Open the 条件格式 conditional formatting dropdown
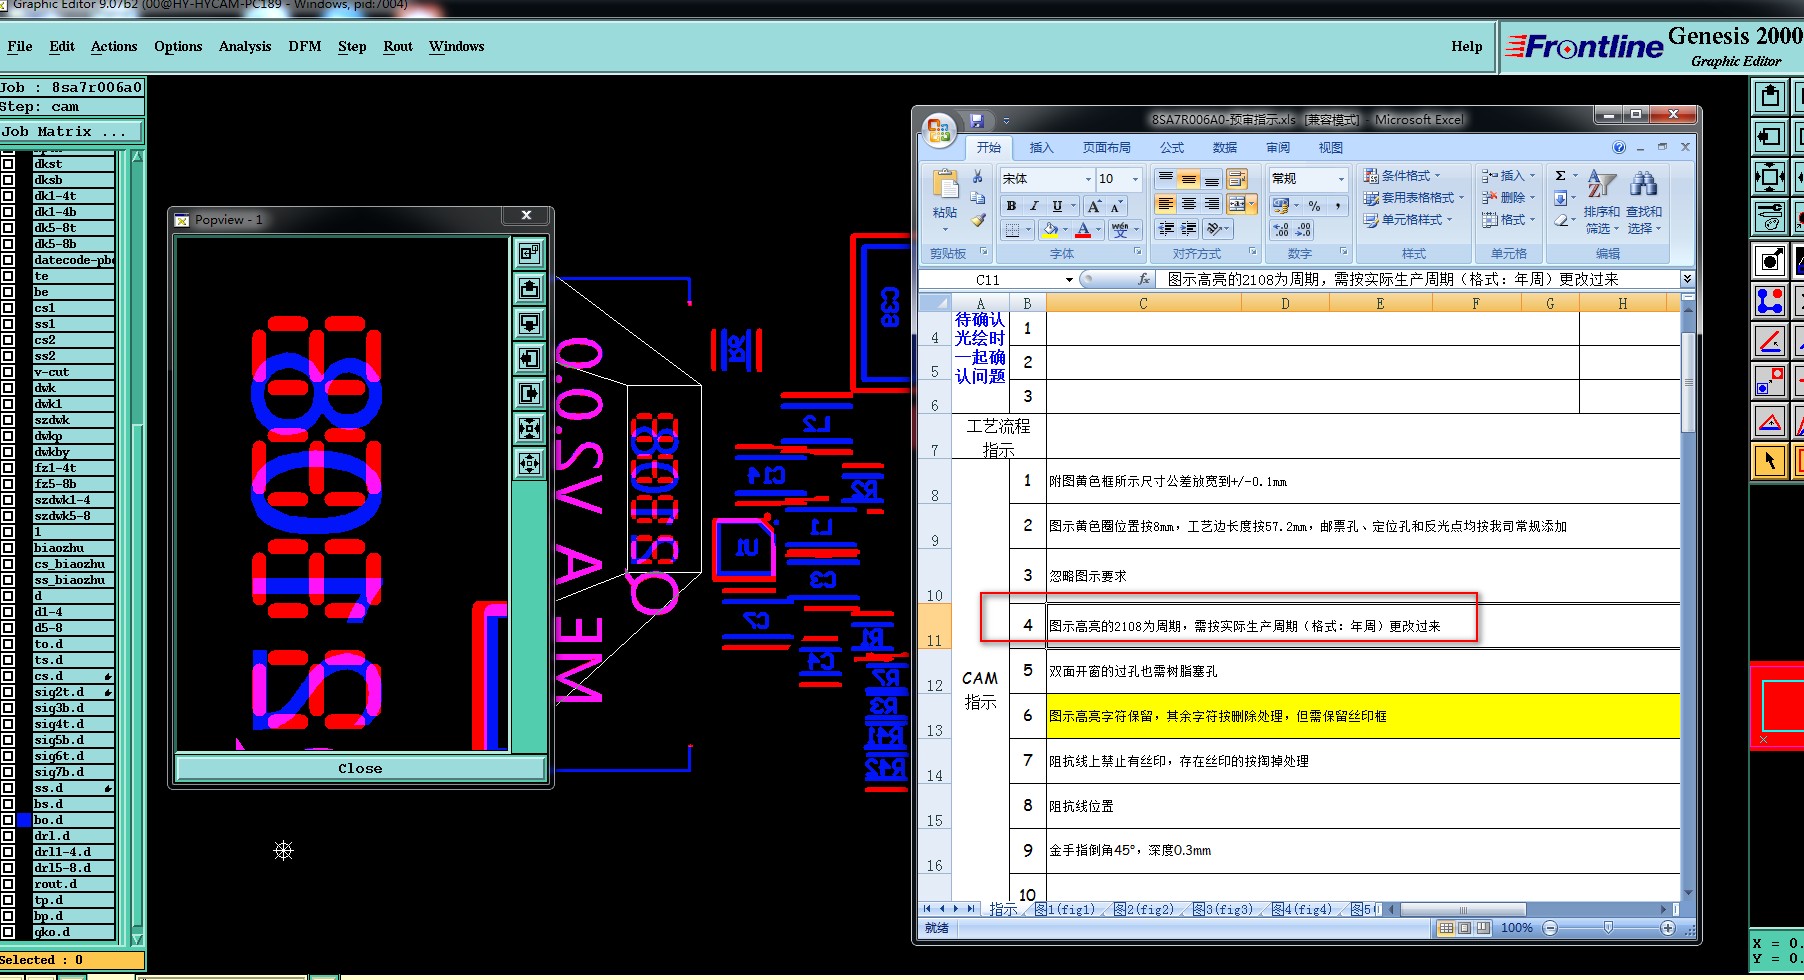Viewport: 1804px width, 980px height. pos(1402,176)
